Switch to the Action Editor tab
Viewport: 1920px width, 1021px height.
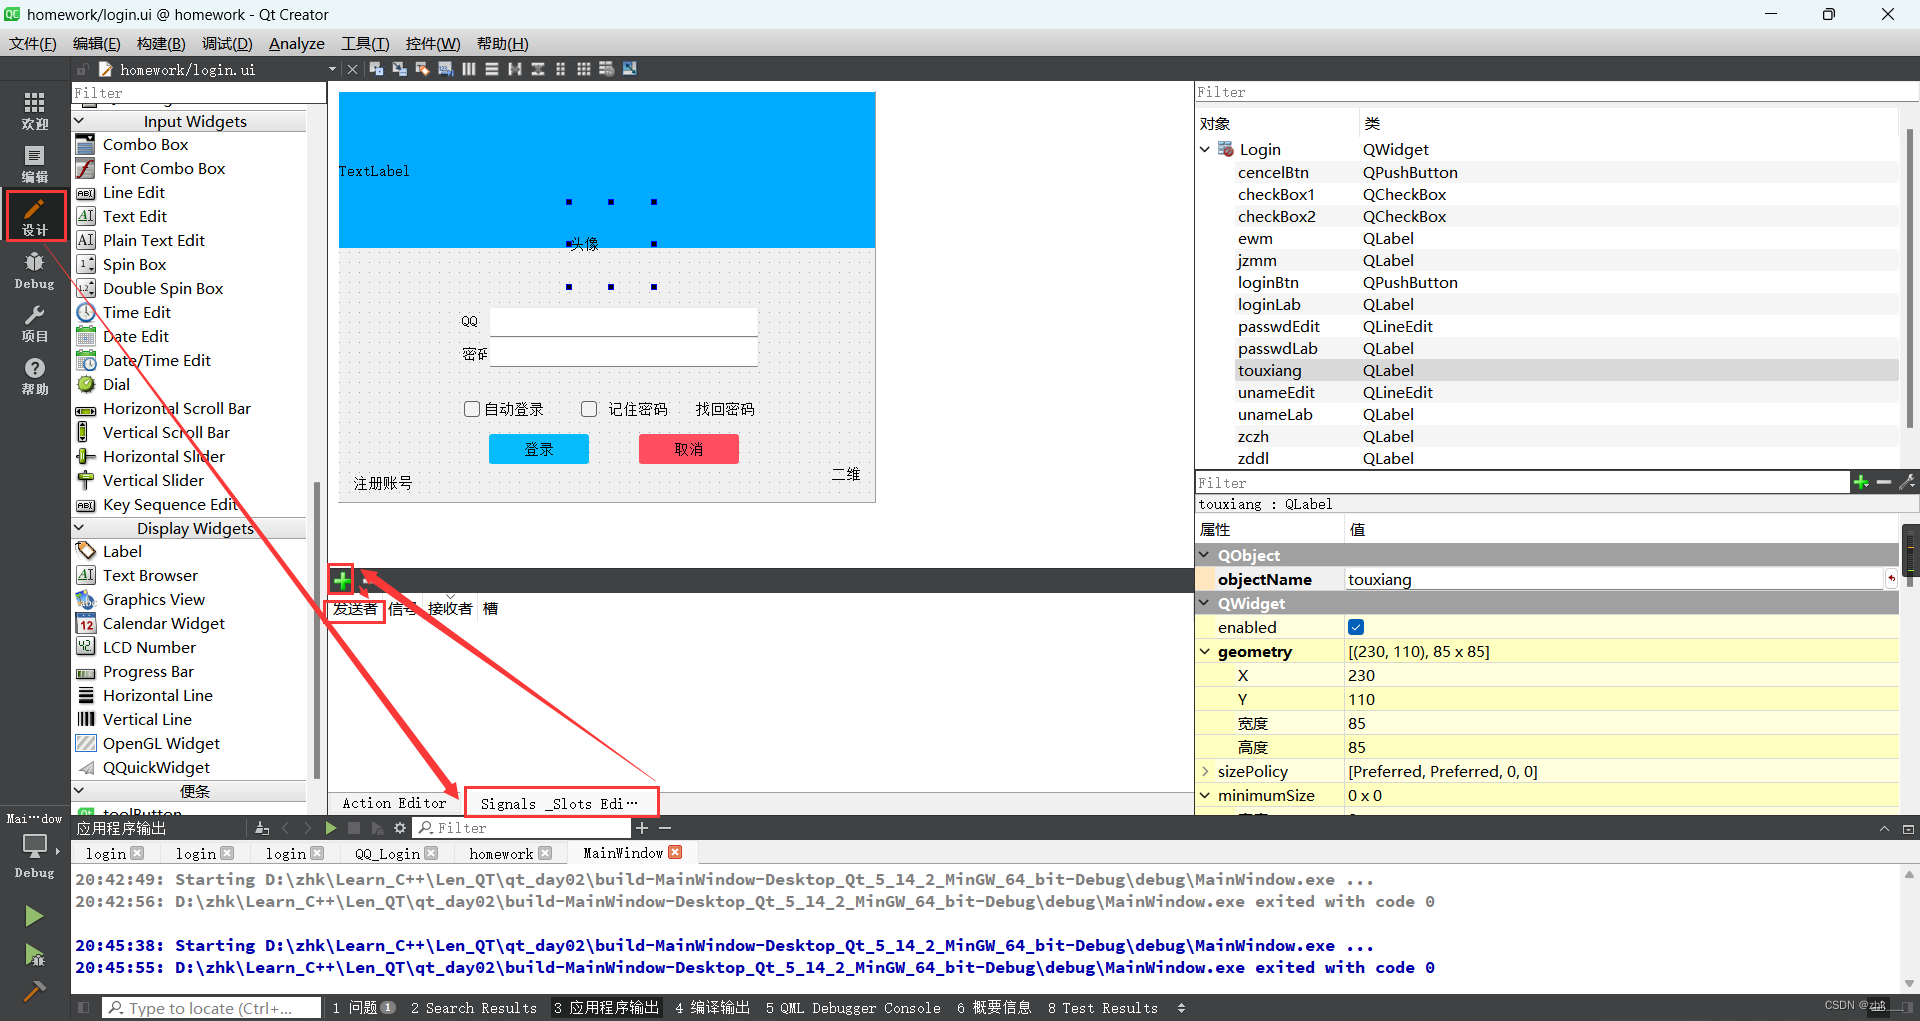click(x=395, y=803)
